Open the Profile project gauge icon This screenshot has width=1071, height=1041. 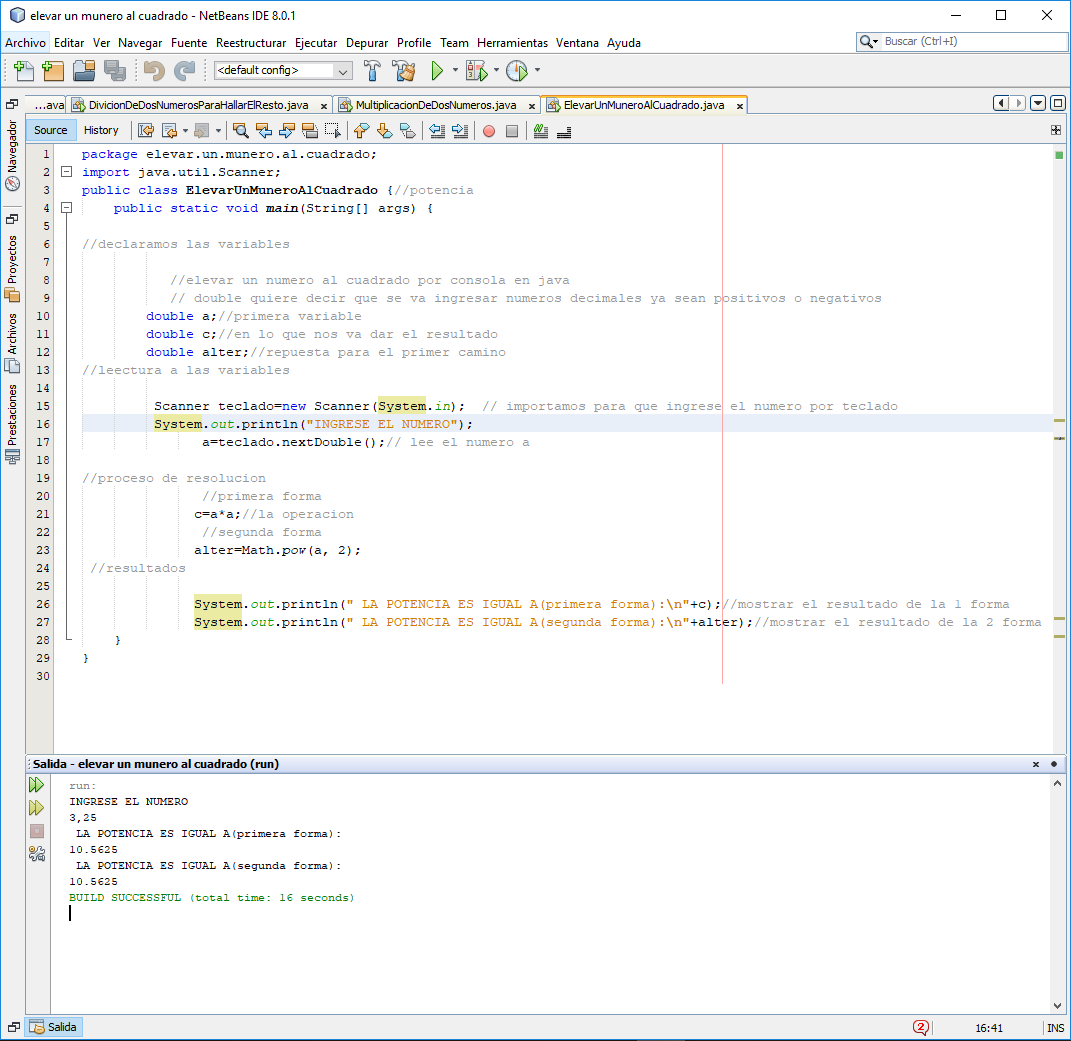pyautogui.click(x=518, y=71)
